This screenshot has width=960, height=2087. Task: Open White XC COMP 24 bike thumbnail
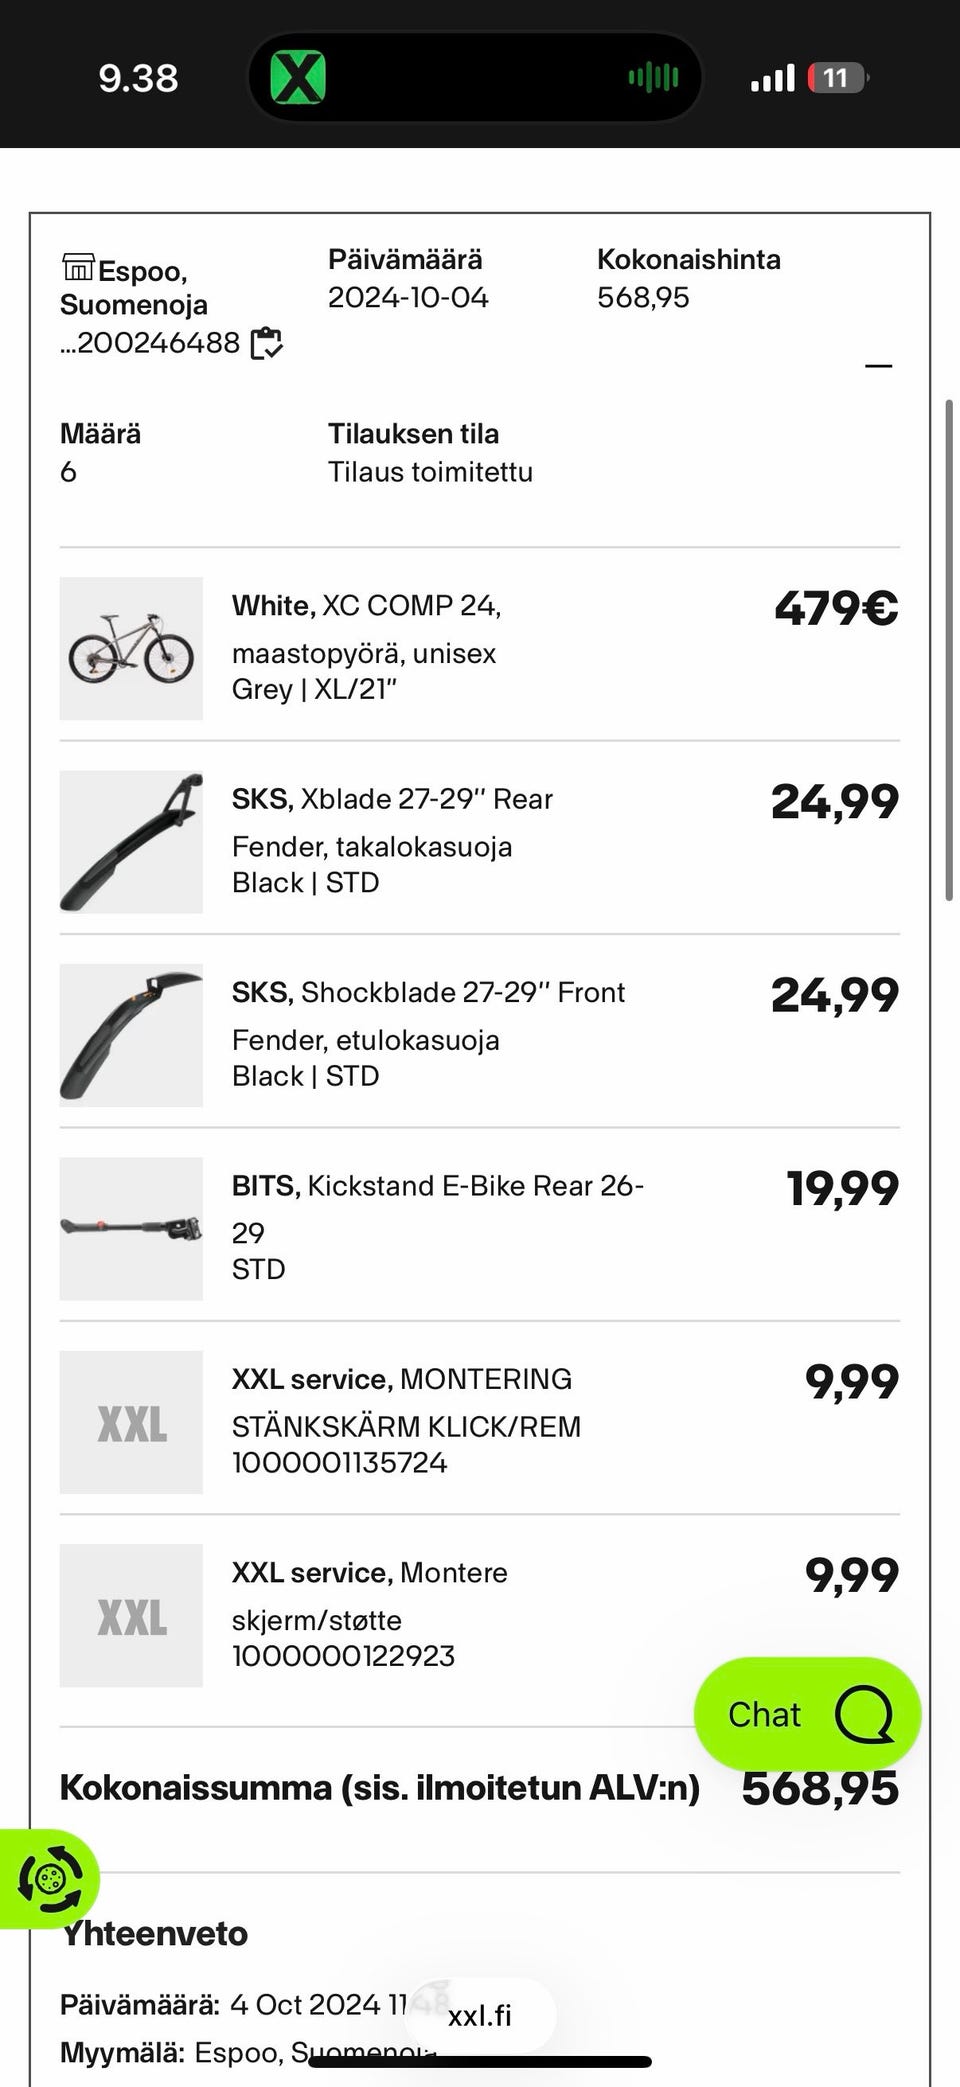tap(131, 648)
